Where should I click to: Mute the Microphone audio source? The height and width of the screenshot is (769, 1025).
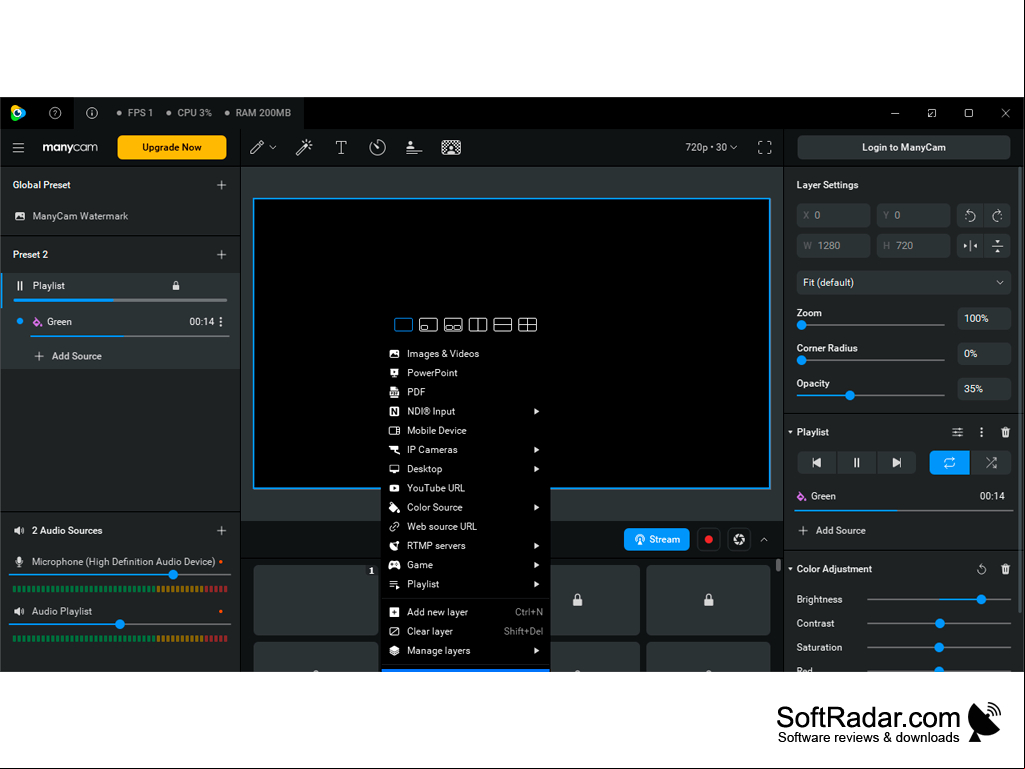pyautogui.click(x=19, y=562)
